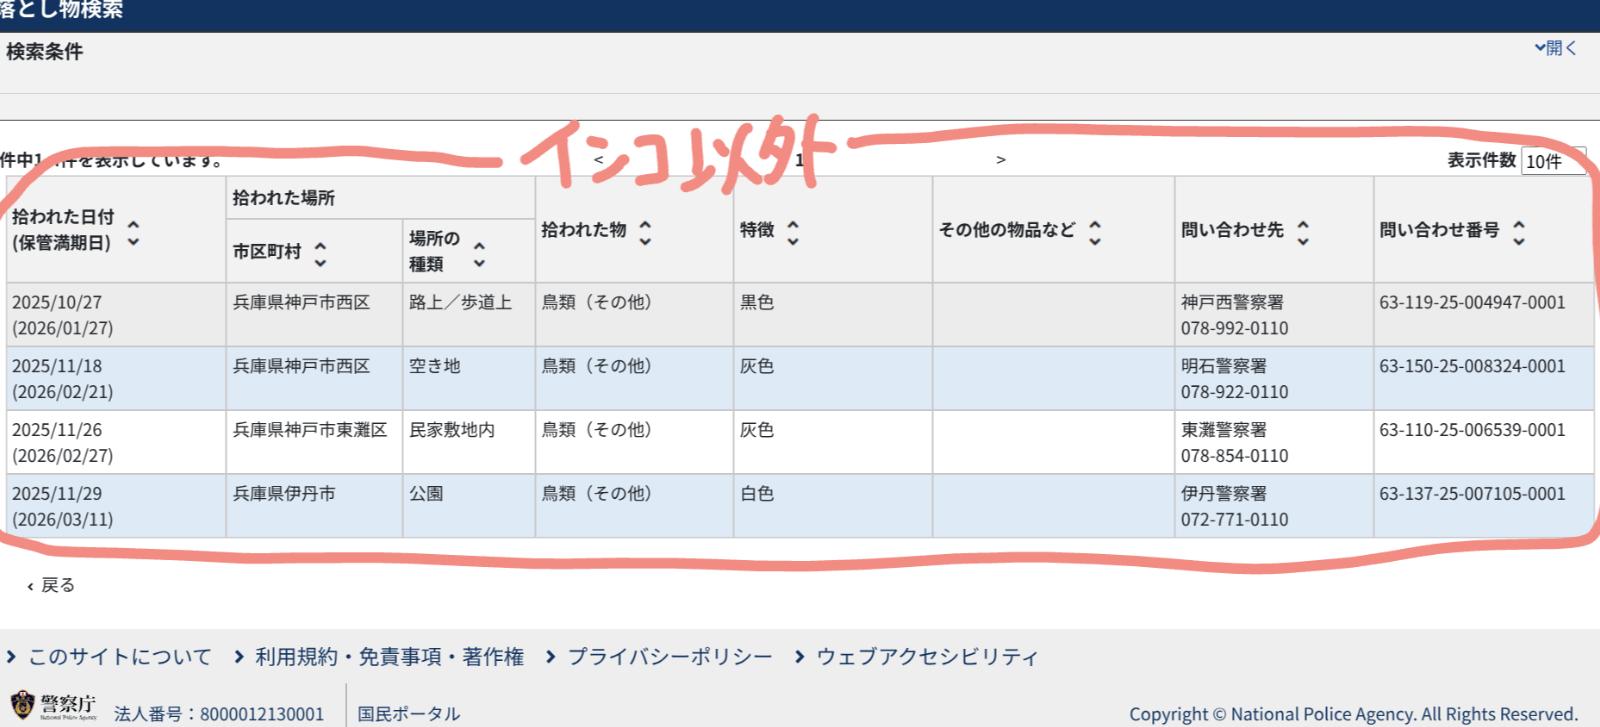Image resolution: width=1600 pixels, height=727 pixels.
Task: Sort by 拾われた物 column arrows
Action: point(645,232)
